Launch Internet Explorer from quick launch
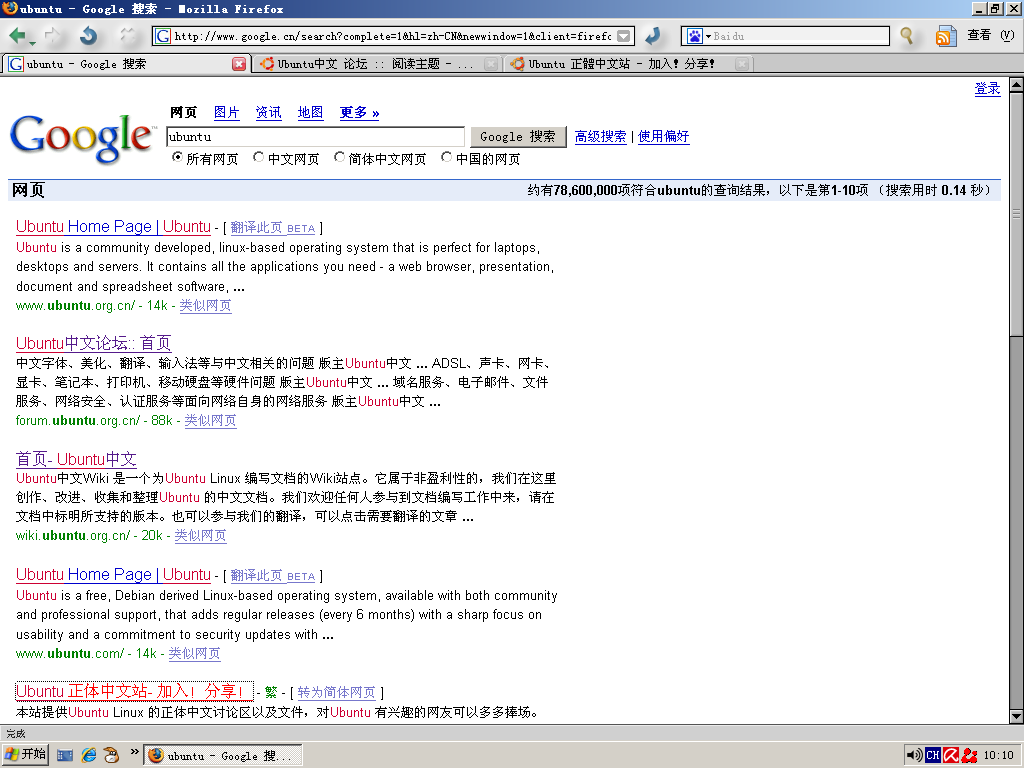Screen dimensions: 1024x768 tap(89, 756)
